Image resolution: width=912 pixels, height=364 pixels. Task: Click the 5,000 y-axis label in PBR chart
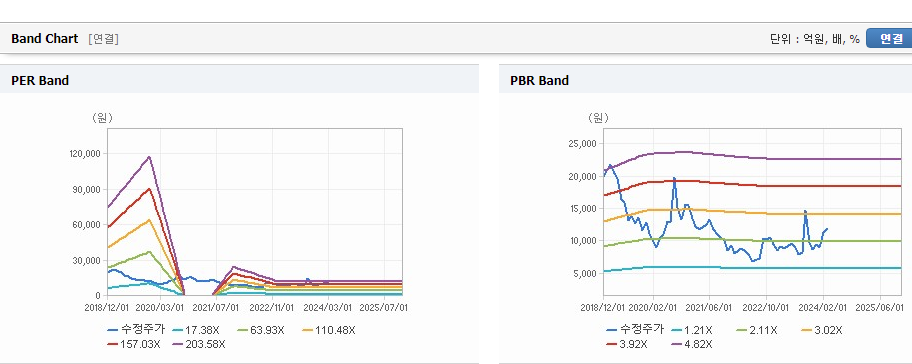point(585,273)
